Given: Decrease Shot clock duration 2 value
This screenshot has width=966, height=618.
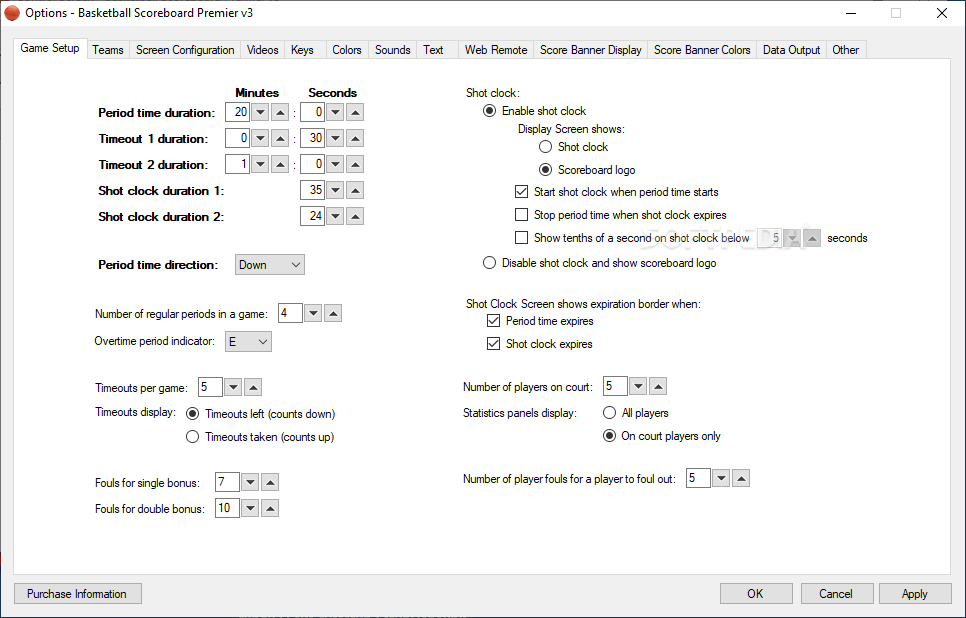Looking at the screenshot, I should 335,216.
